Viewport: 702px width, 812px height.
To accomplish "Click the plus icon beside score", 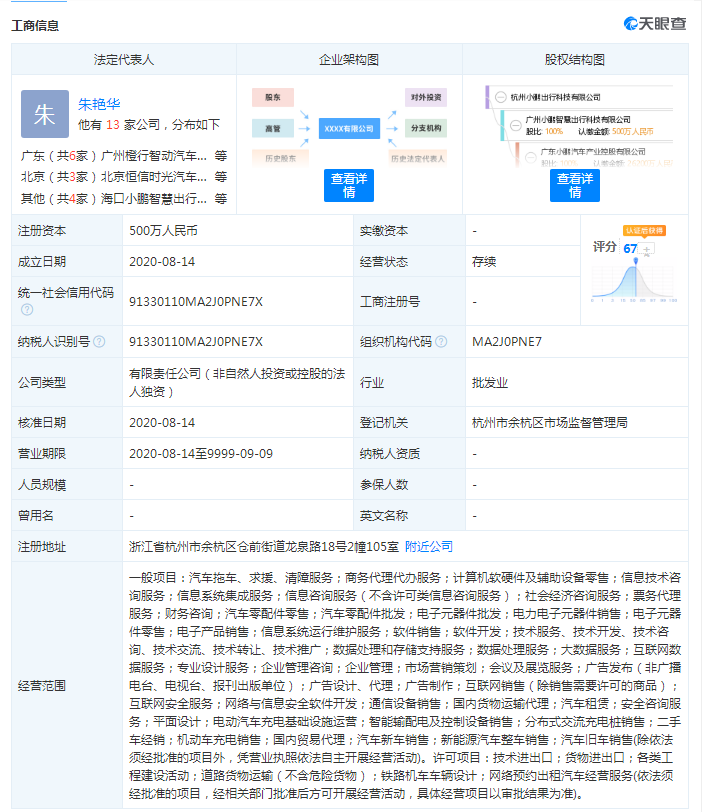I will (647, 249).
